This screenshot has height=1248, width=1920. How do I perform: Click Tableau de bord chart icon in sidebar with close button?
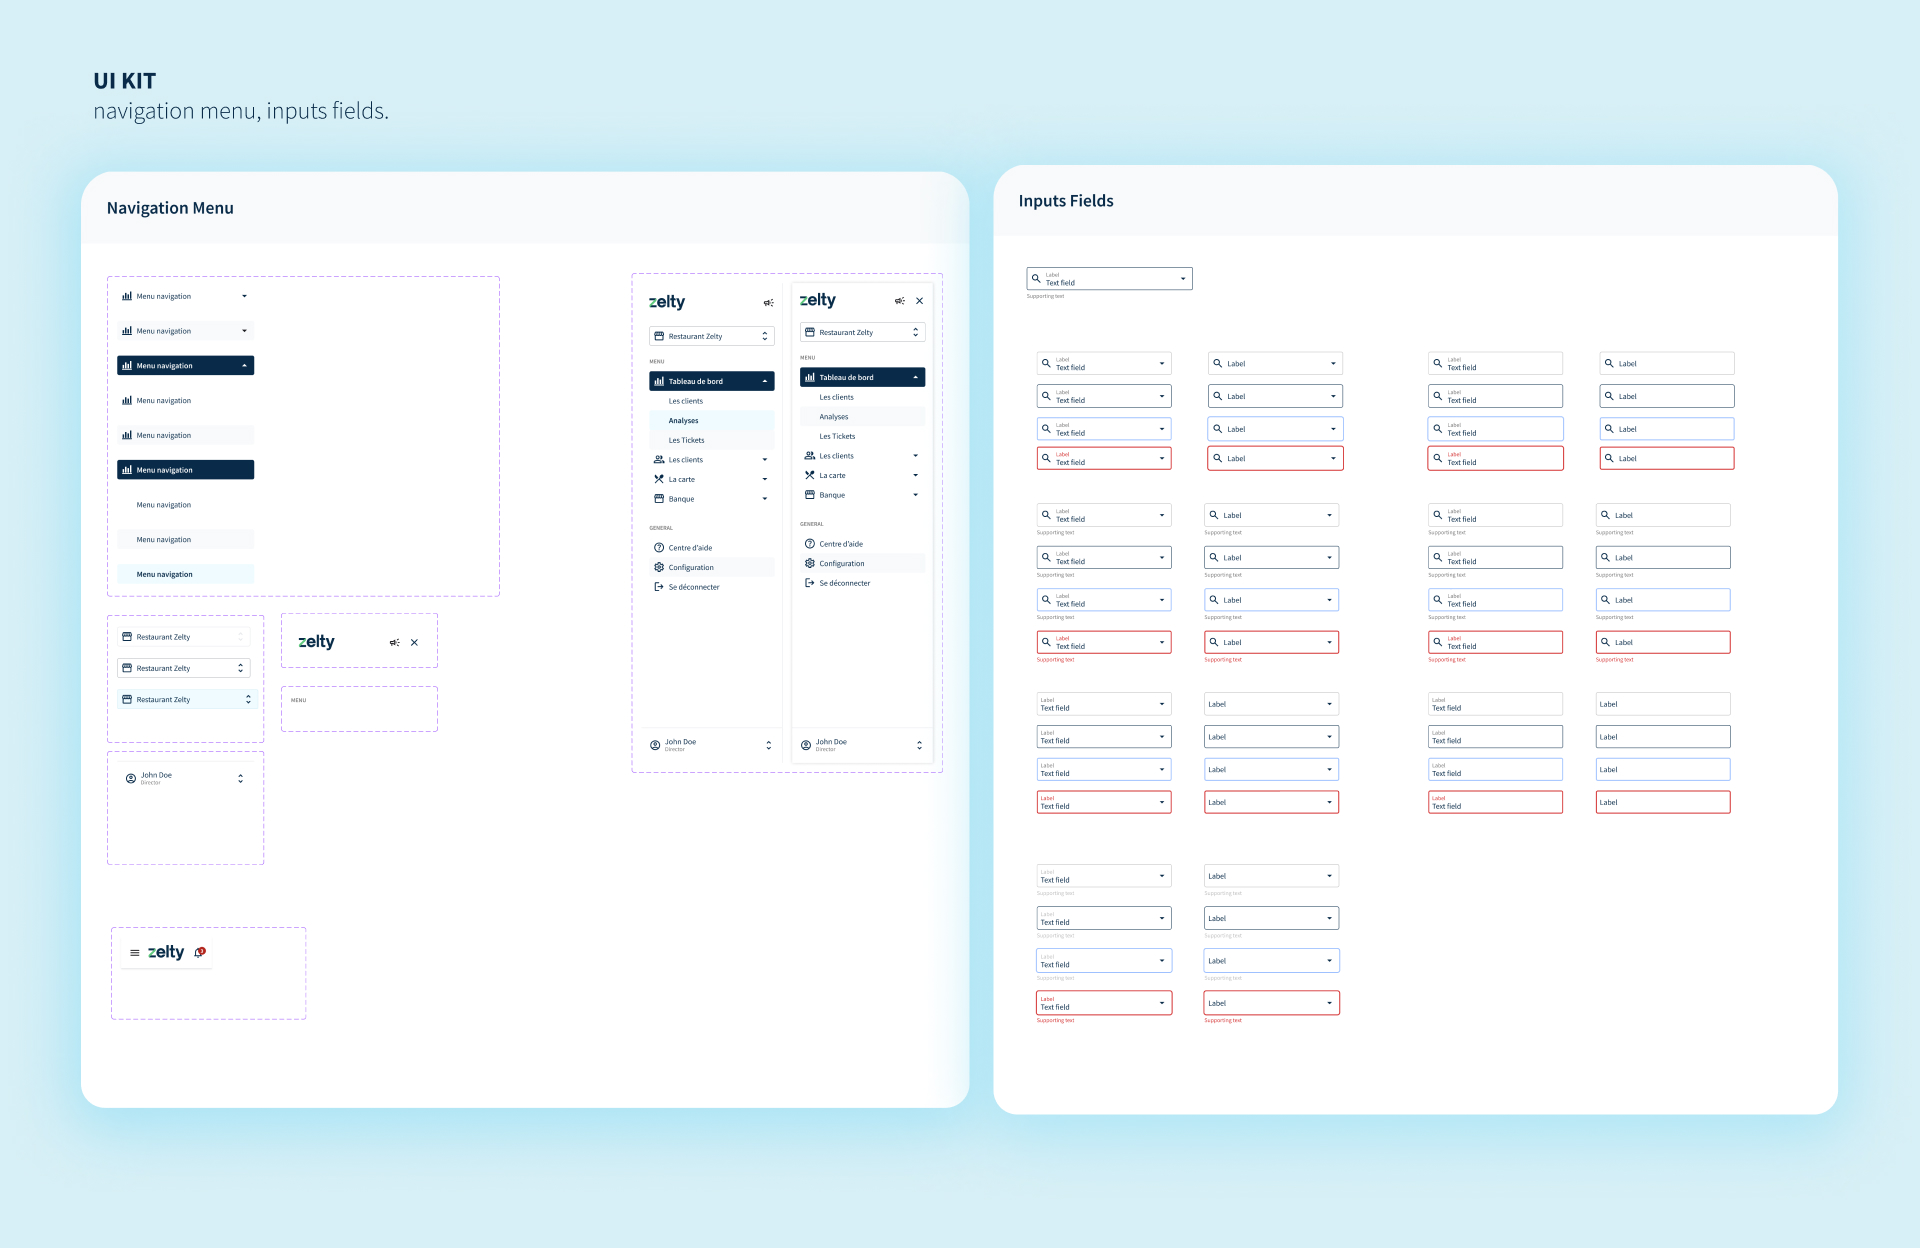(x=810, y=377)
